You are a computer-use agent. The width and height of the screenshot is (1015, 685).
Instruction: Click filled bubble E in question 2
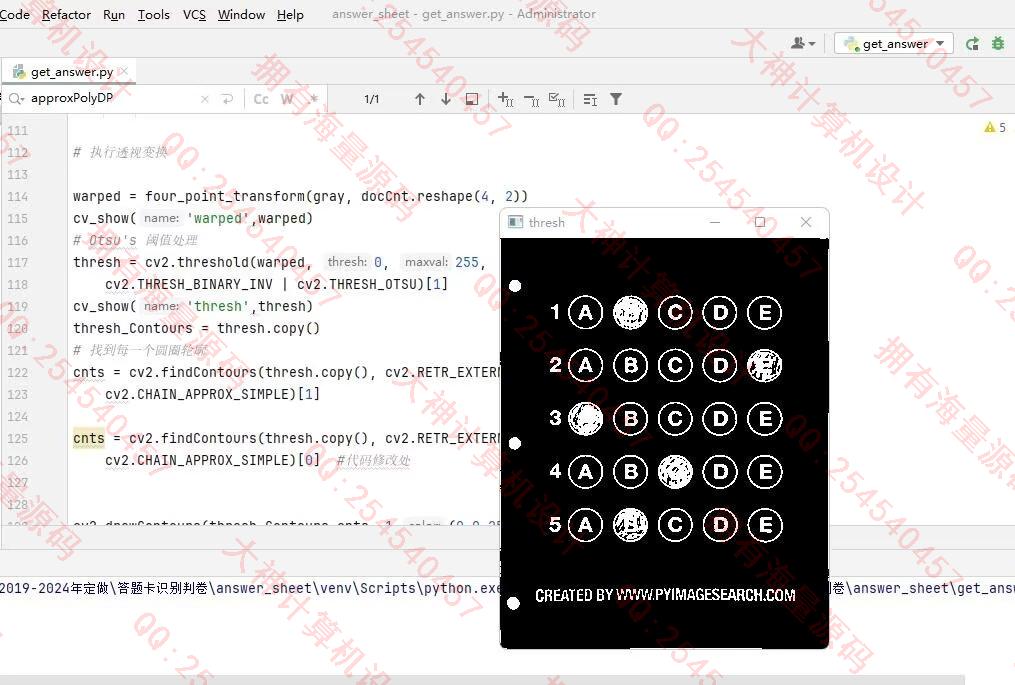click(764, 366)
